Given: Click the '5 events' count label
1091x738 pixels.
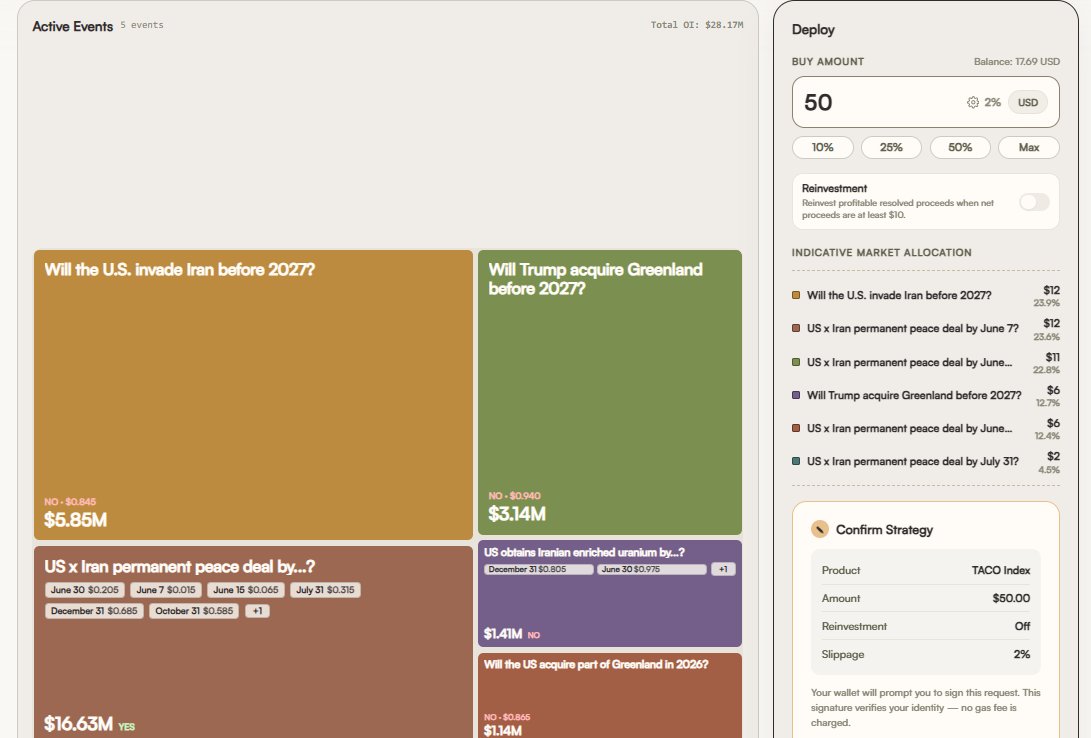Looking at the screenshot, I should point(142,25).
